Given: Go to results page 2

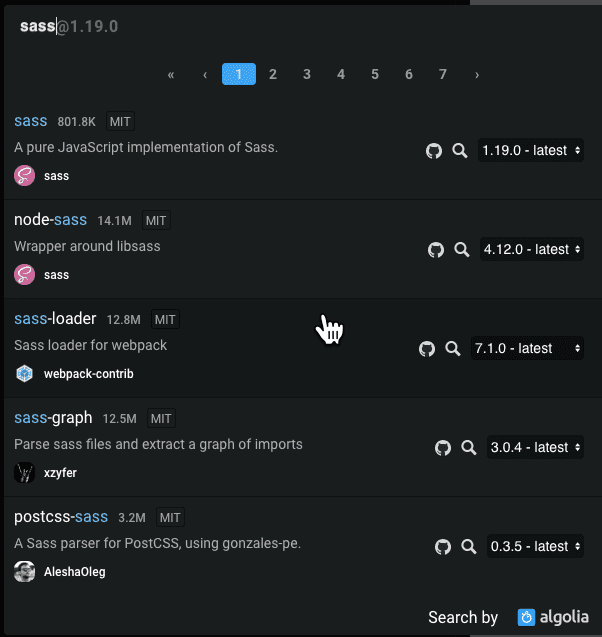Looking at the screenshot, I should [273, 74].
